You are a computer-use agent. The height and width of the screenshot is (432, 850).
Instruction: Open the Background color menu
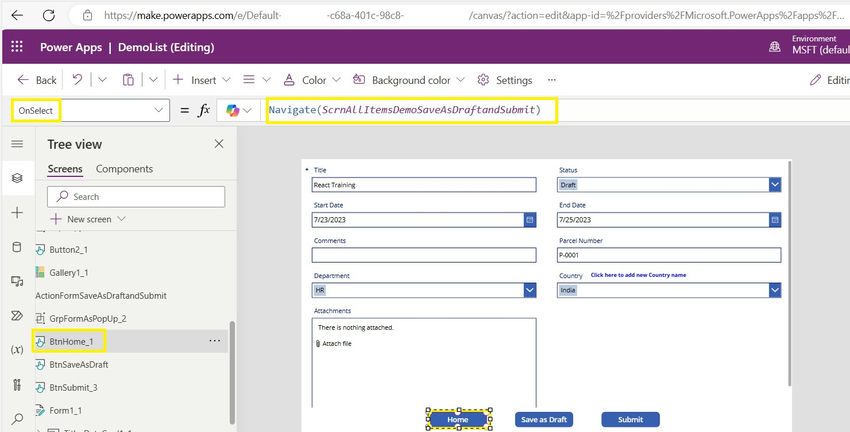click(409, 80)
